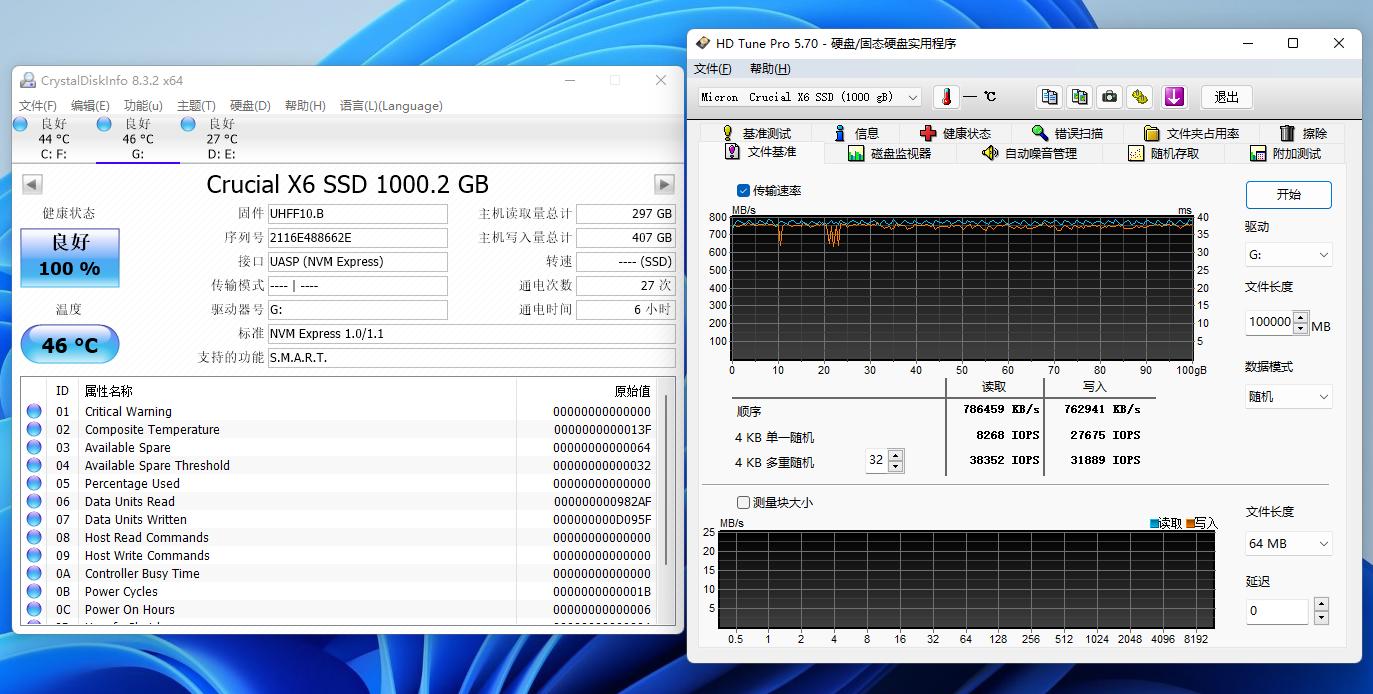Screen dimensions: 1373x694
Task: Go to next disk with right arrow
Action: (x=664, y=184)
